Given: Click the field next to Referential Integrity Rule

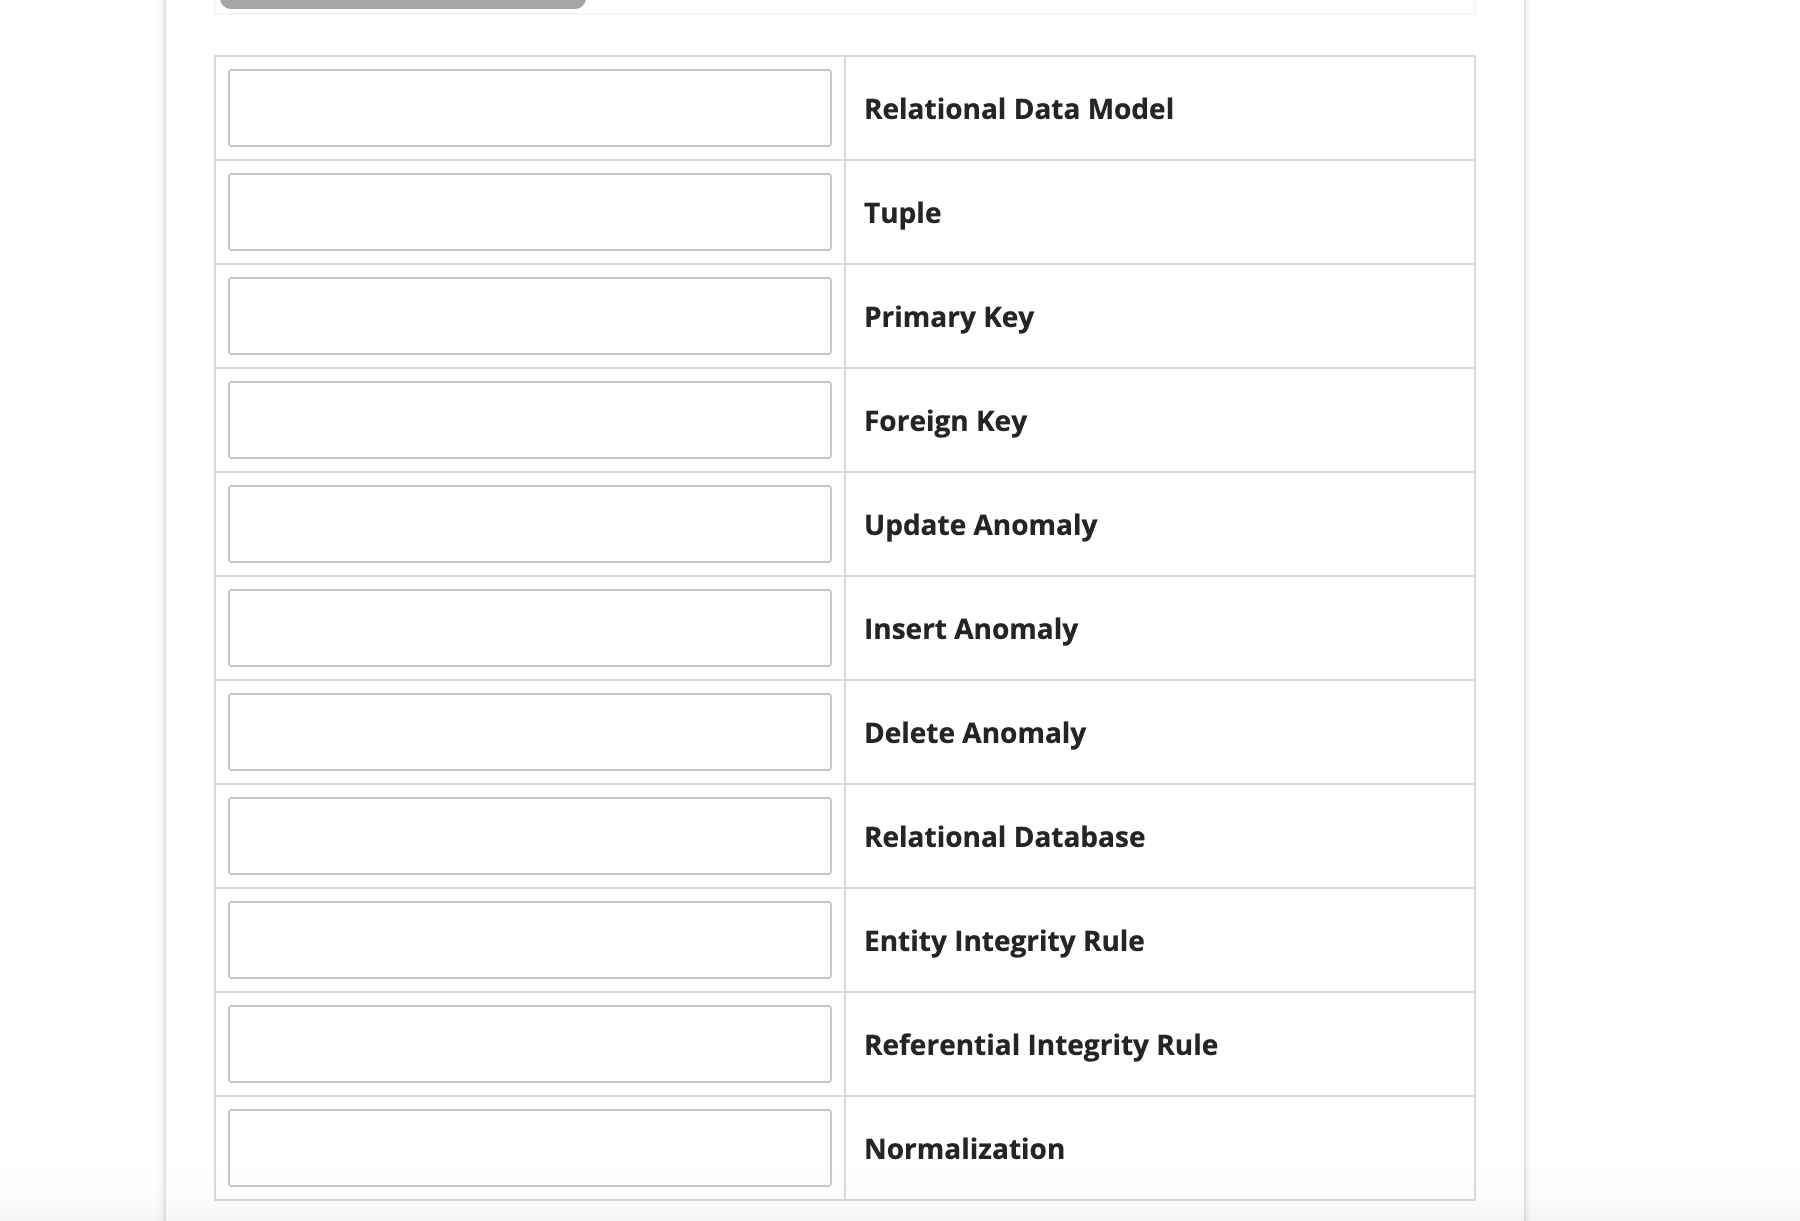Looking at the screenshot, I should pyautogui.click(x=530, y=1044).
